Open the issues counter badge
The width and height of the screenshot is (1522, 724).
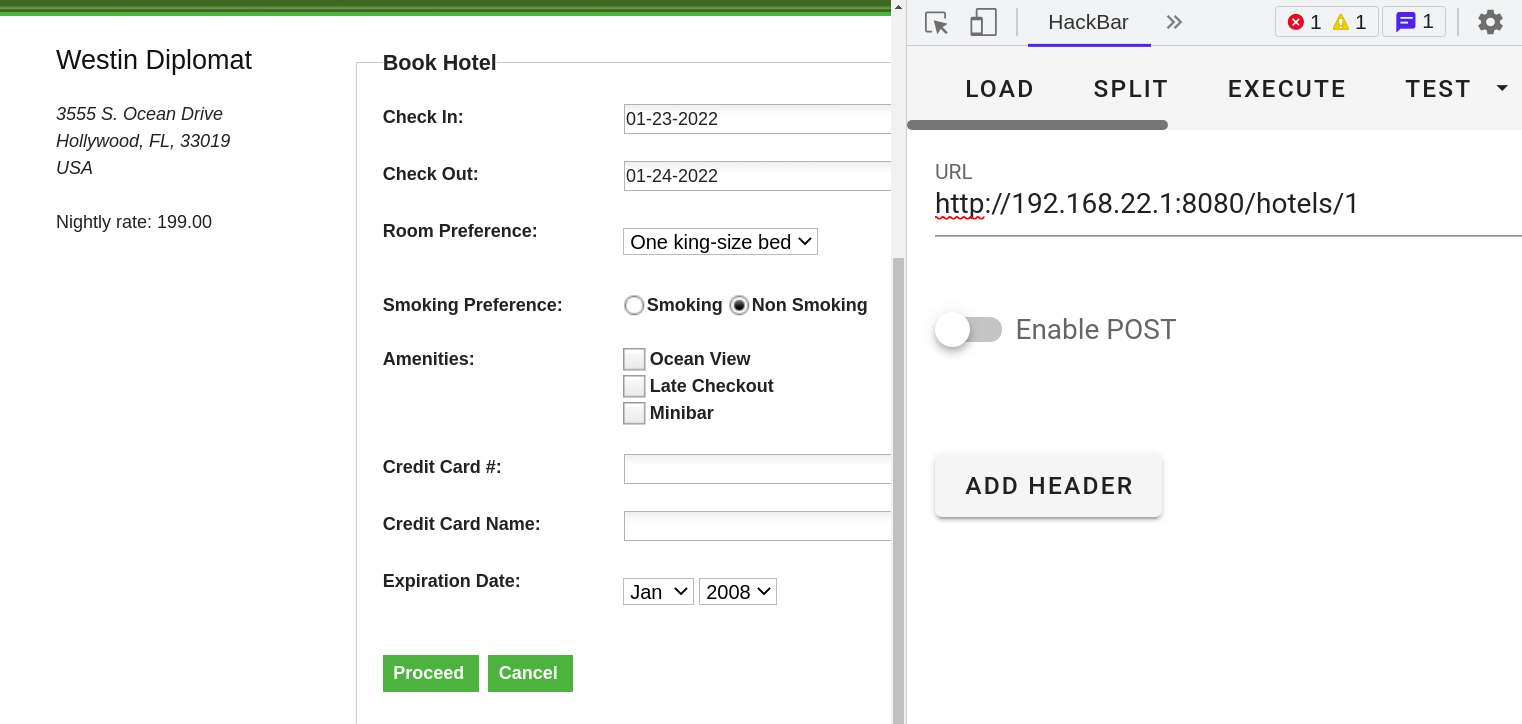tap(1414, 22)
